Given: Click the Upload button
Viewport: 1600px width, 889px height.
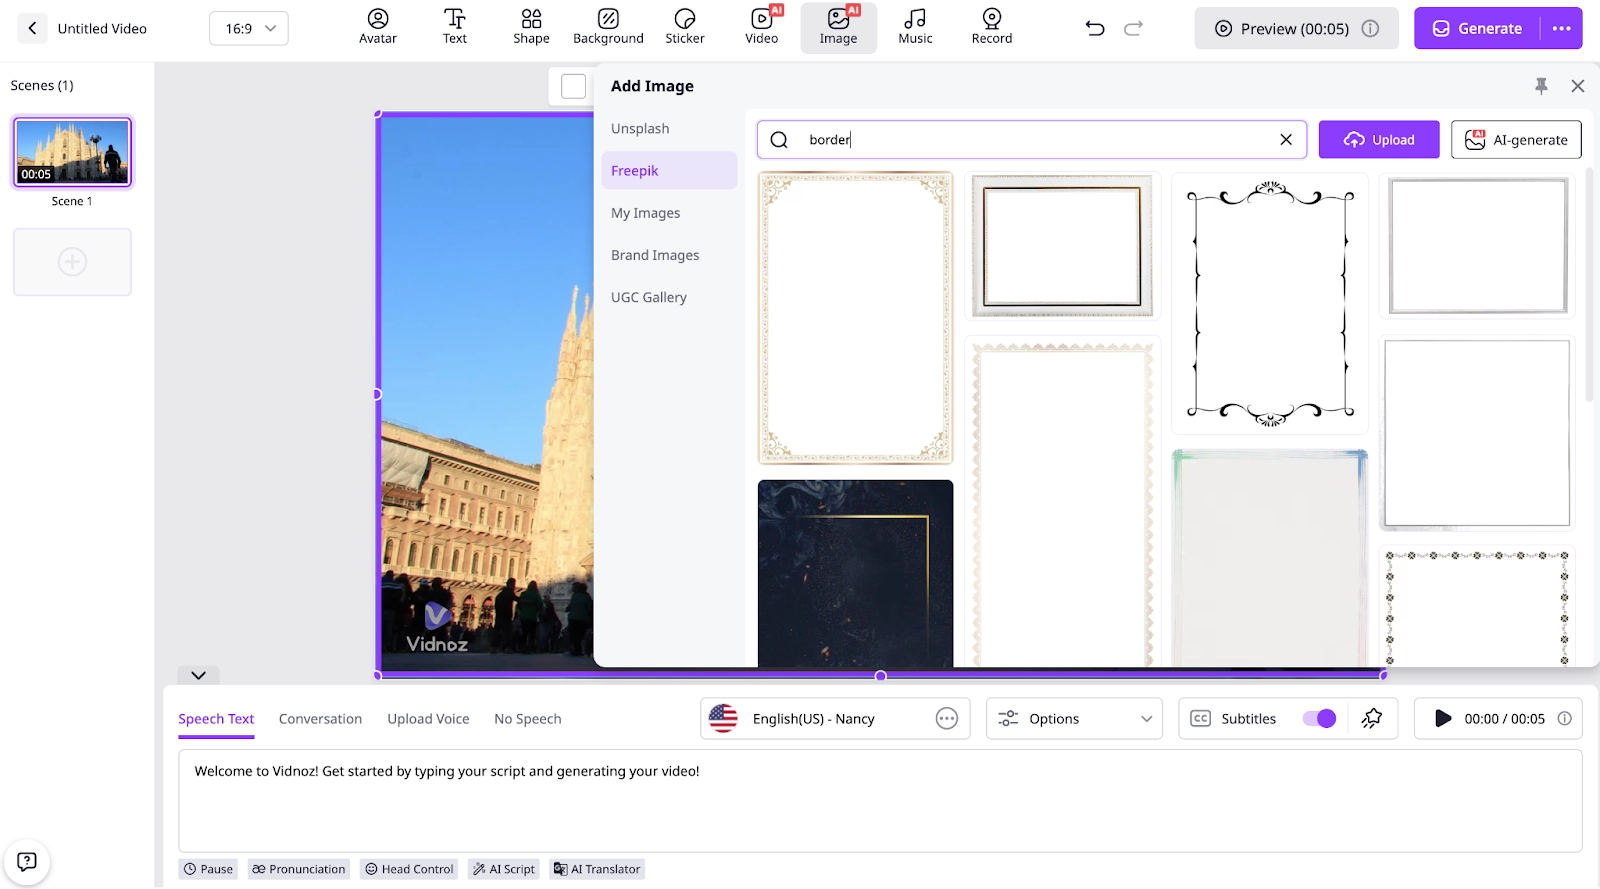Looking at the screenshot, I should tap(1378, 140).
